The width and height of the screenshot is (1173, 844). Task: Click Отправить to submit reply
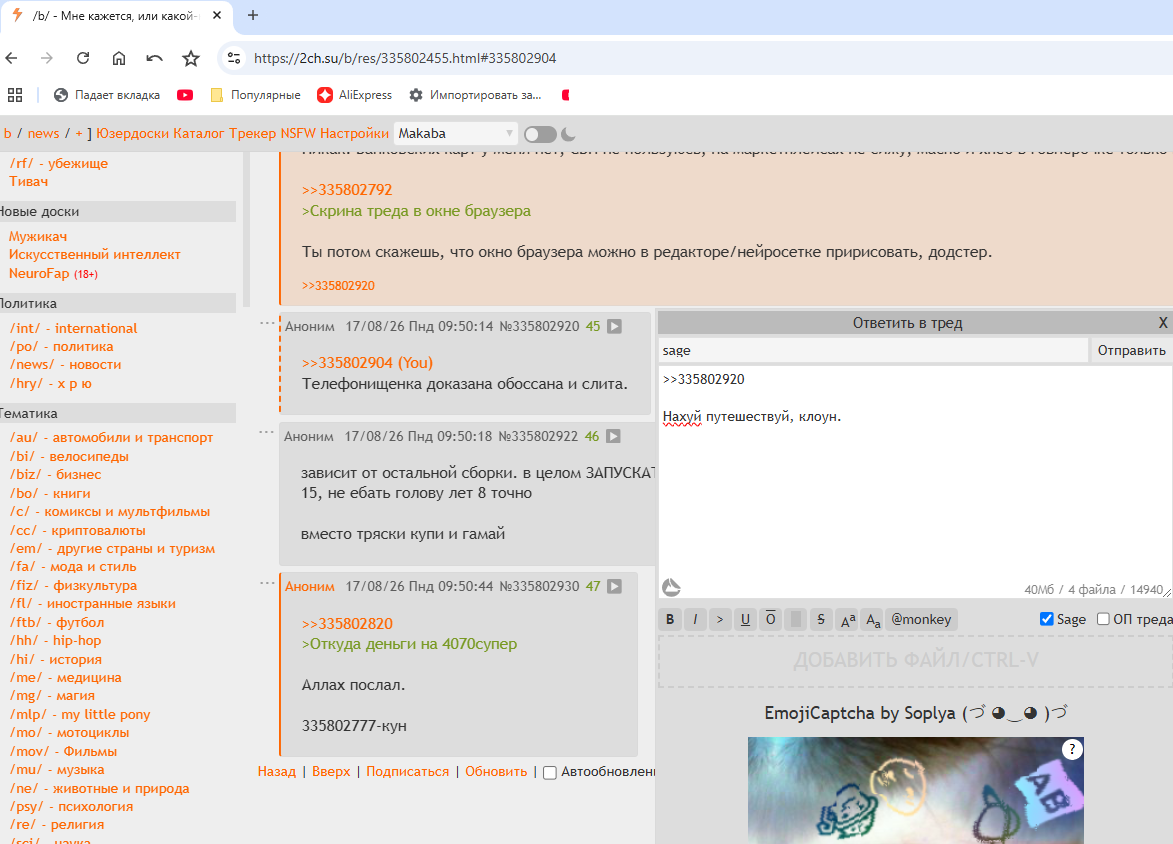click(1131, 350)
